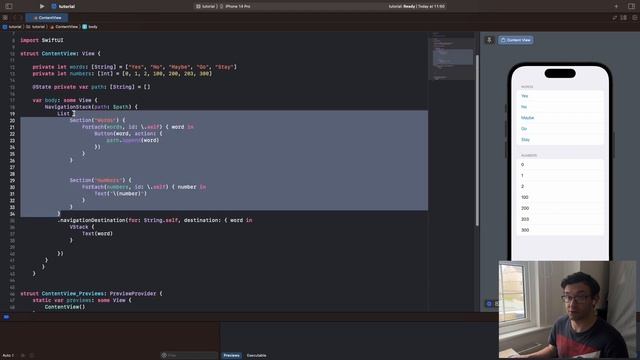The height and width of the screenshot is (360, 640).
Task: Open the body symbol breadcrumb
Action: click(90, 27)
